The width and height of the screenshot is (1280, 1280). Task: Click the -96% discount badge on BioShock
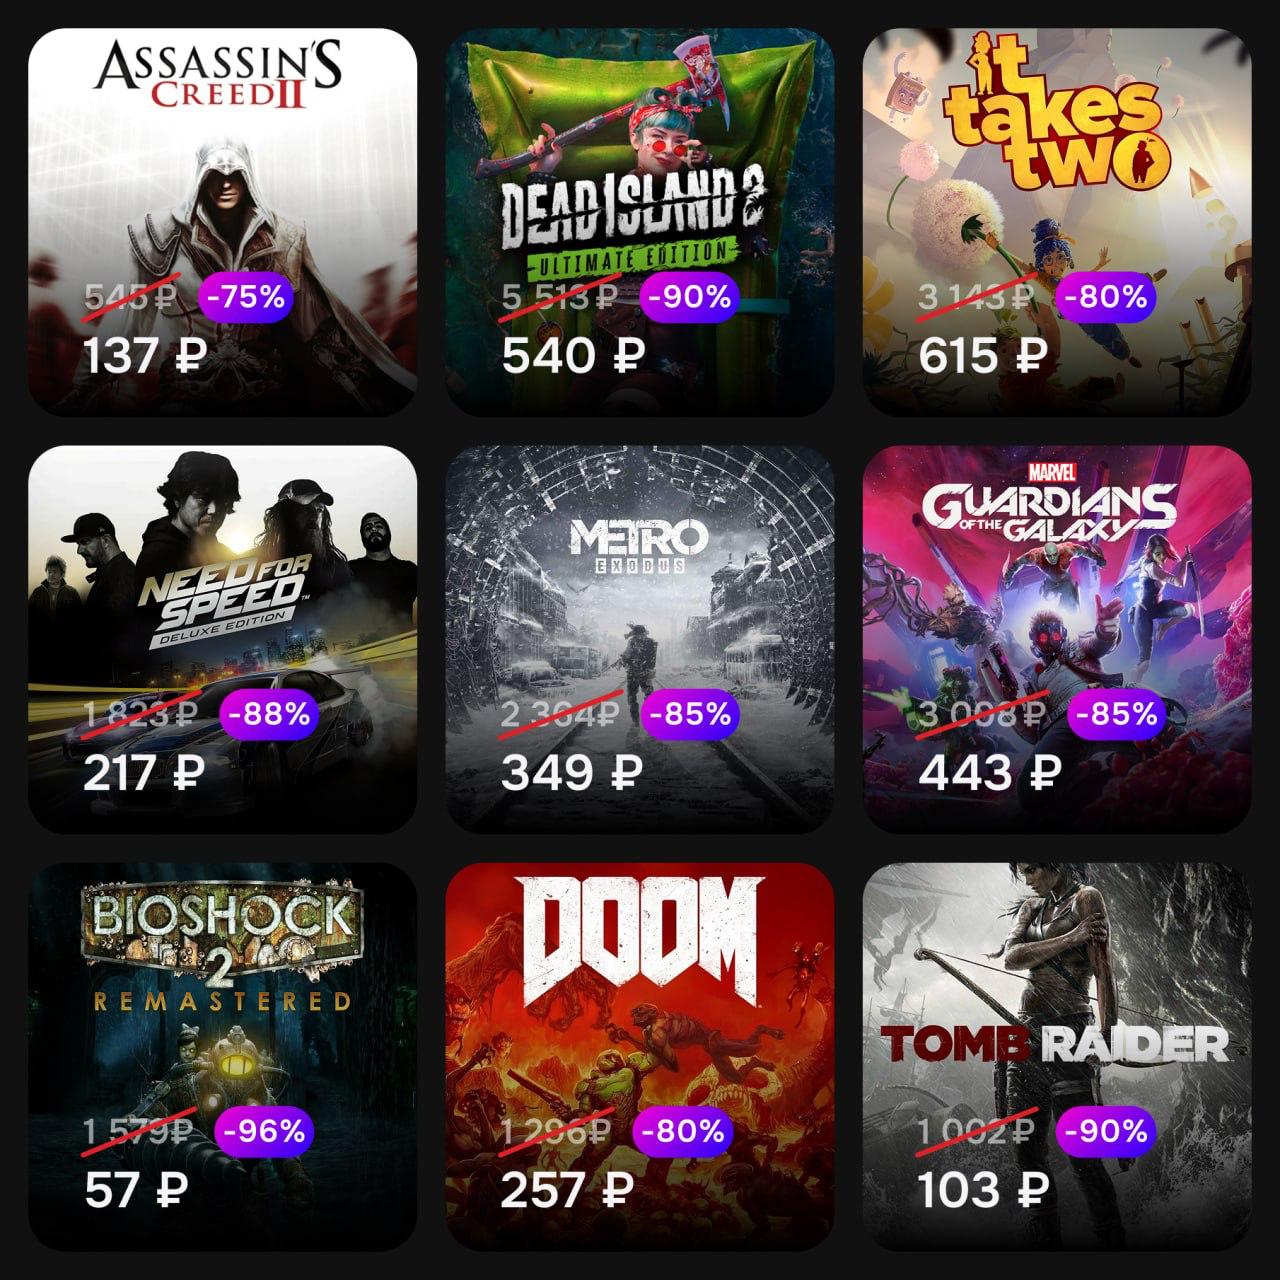pos(265,1131)
